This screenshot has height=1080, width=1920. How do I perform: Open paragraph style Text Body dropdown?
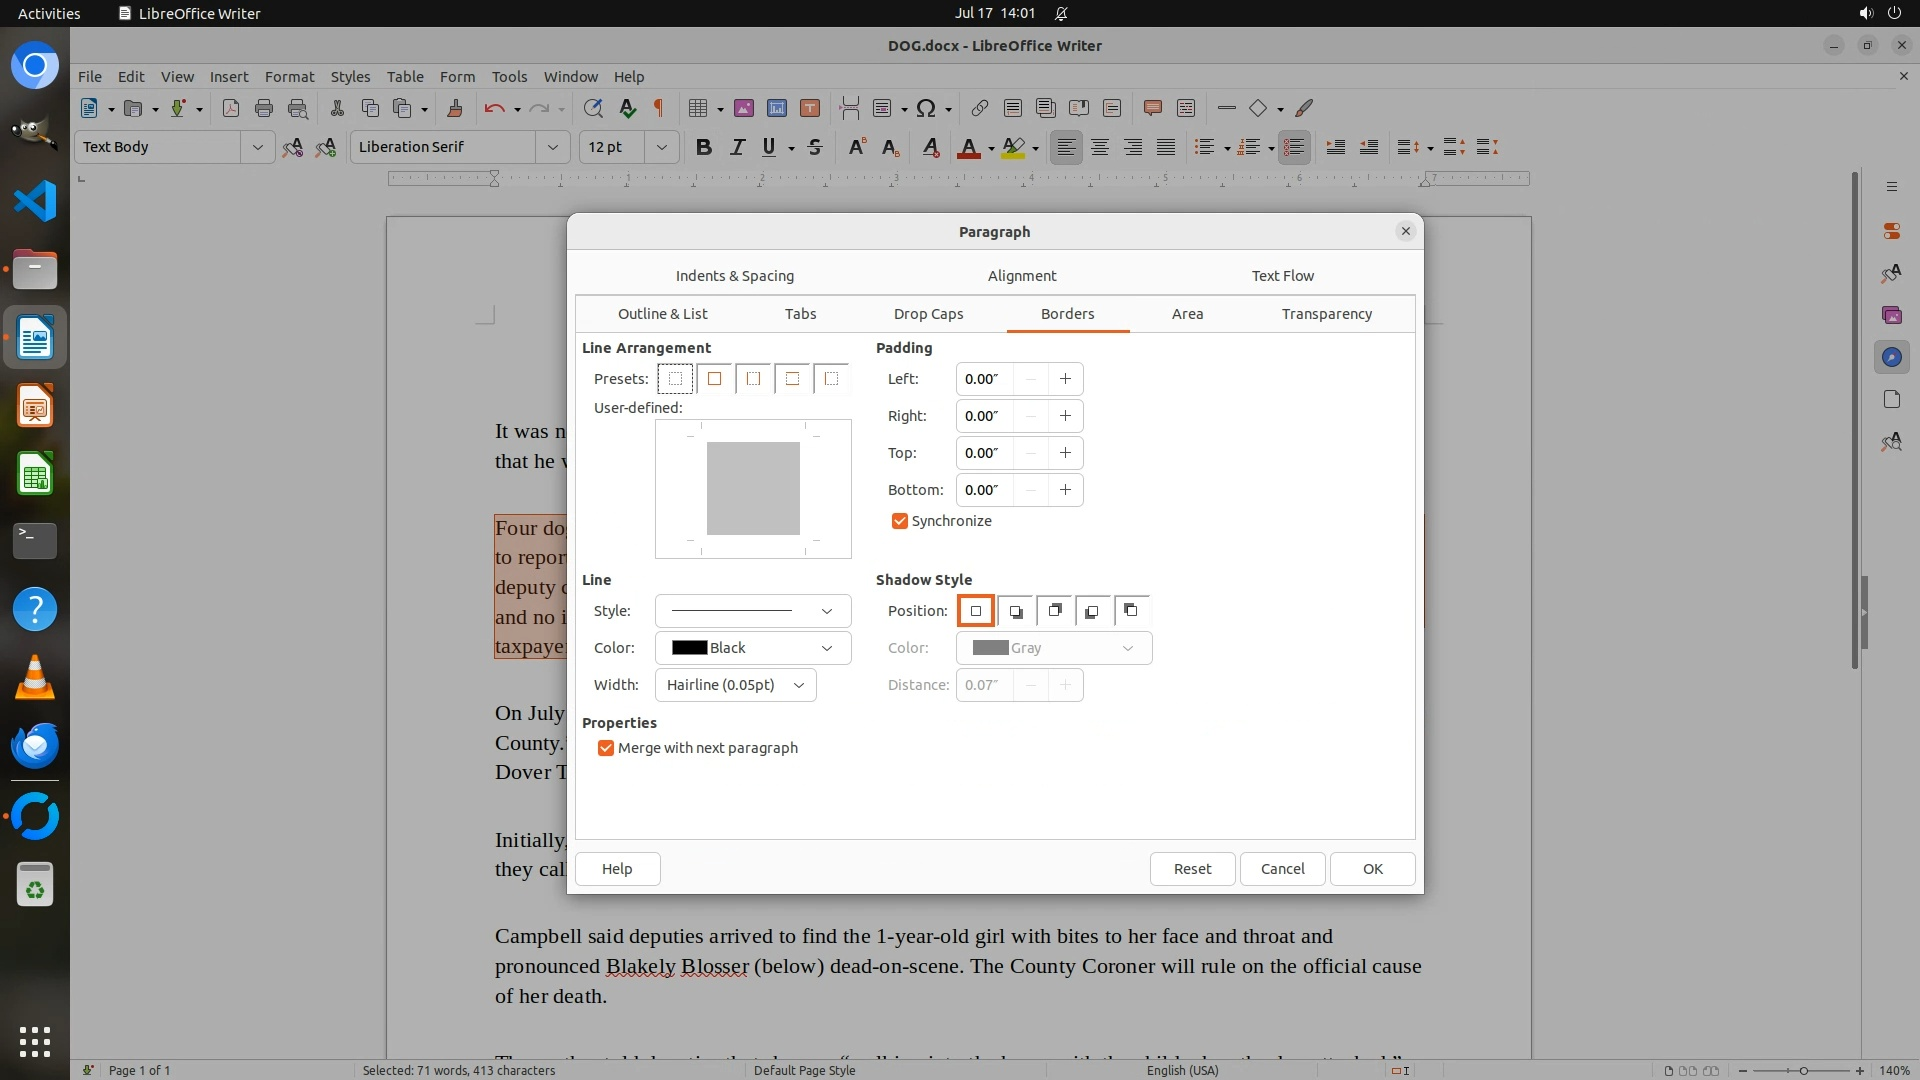[x=257, y=147]
